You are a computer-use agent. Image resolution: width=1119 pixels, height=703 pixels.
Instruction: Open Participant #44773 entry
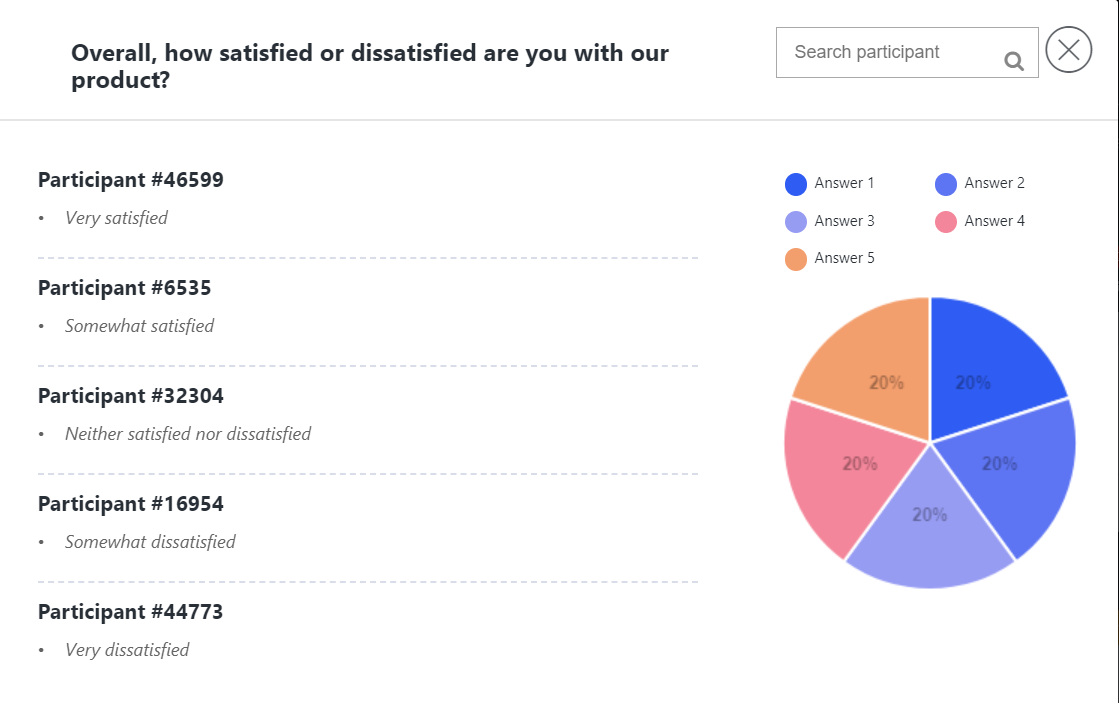[x=131, y=612]
